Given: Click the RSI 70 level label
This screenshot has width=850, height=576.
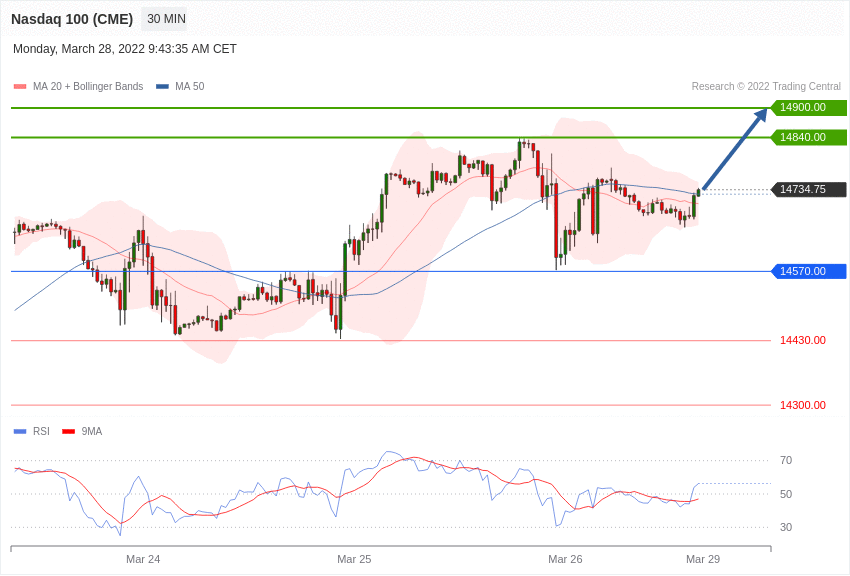Looking at the screenshot, I should coord(786,461).
